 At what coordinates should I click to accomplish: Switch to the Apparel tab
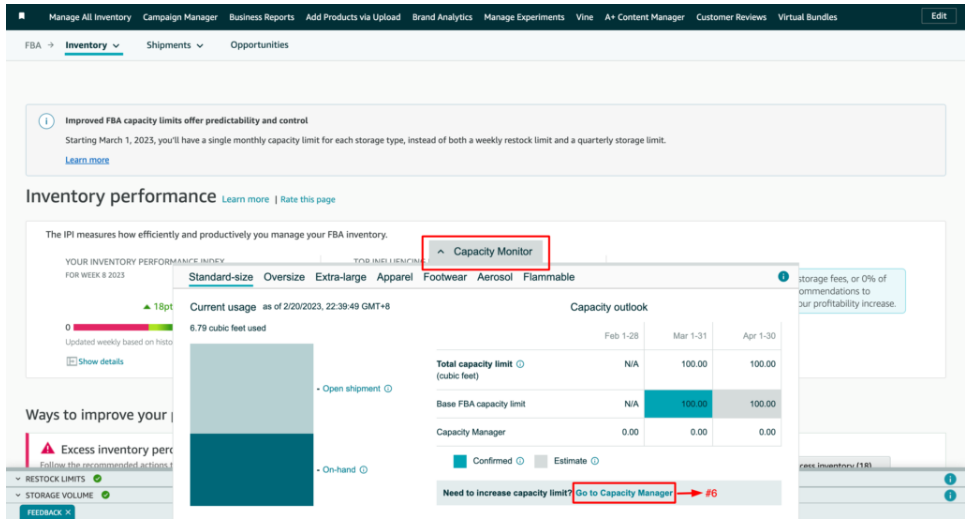click(x=395, y=277)
